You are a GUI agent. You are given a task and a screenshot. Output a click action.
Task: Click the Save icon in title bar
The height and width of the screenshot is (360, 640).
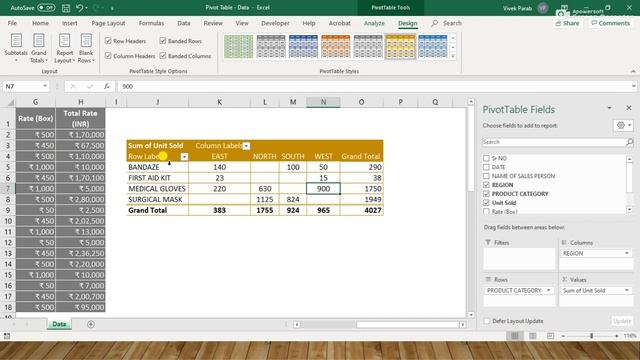pos(66,7)
